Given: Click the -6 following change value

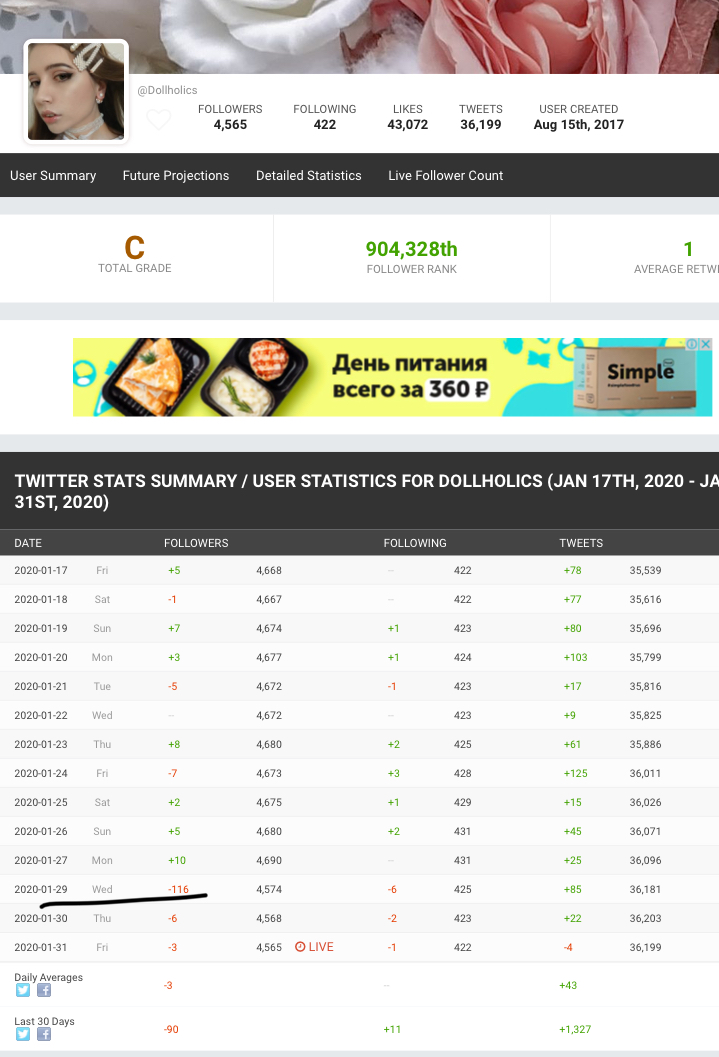Looking at the screenshot, I should [x=392, y=889].
